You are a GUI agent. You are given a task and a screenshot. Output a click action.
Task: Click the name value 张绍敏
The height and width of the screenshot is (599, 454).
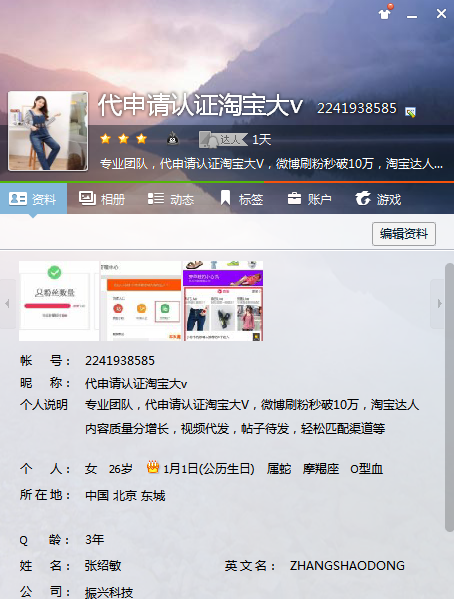point(103,565)
